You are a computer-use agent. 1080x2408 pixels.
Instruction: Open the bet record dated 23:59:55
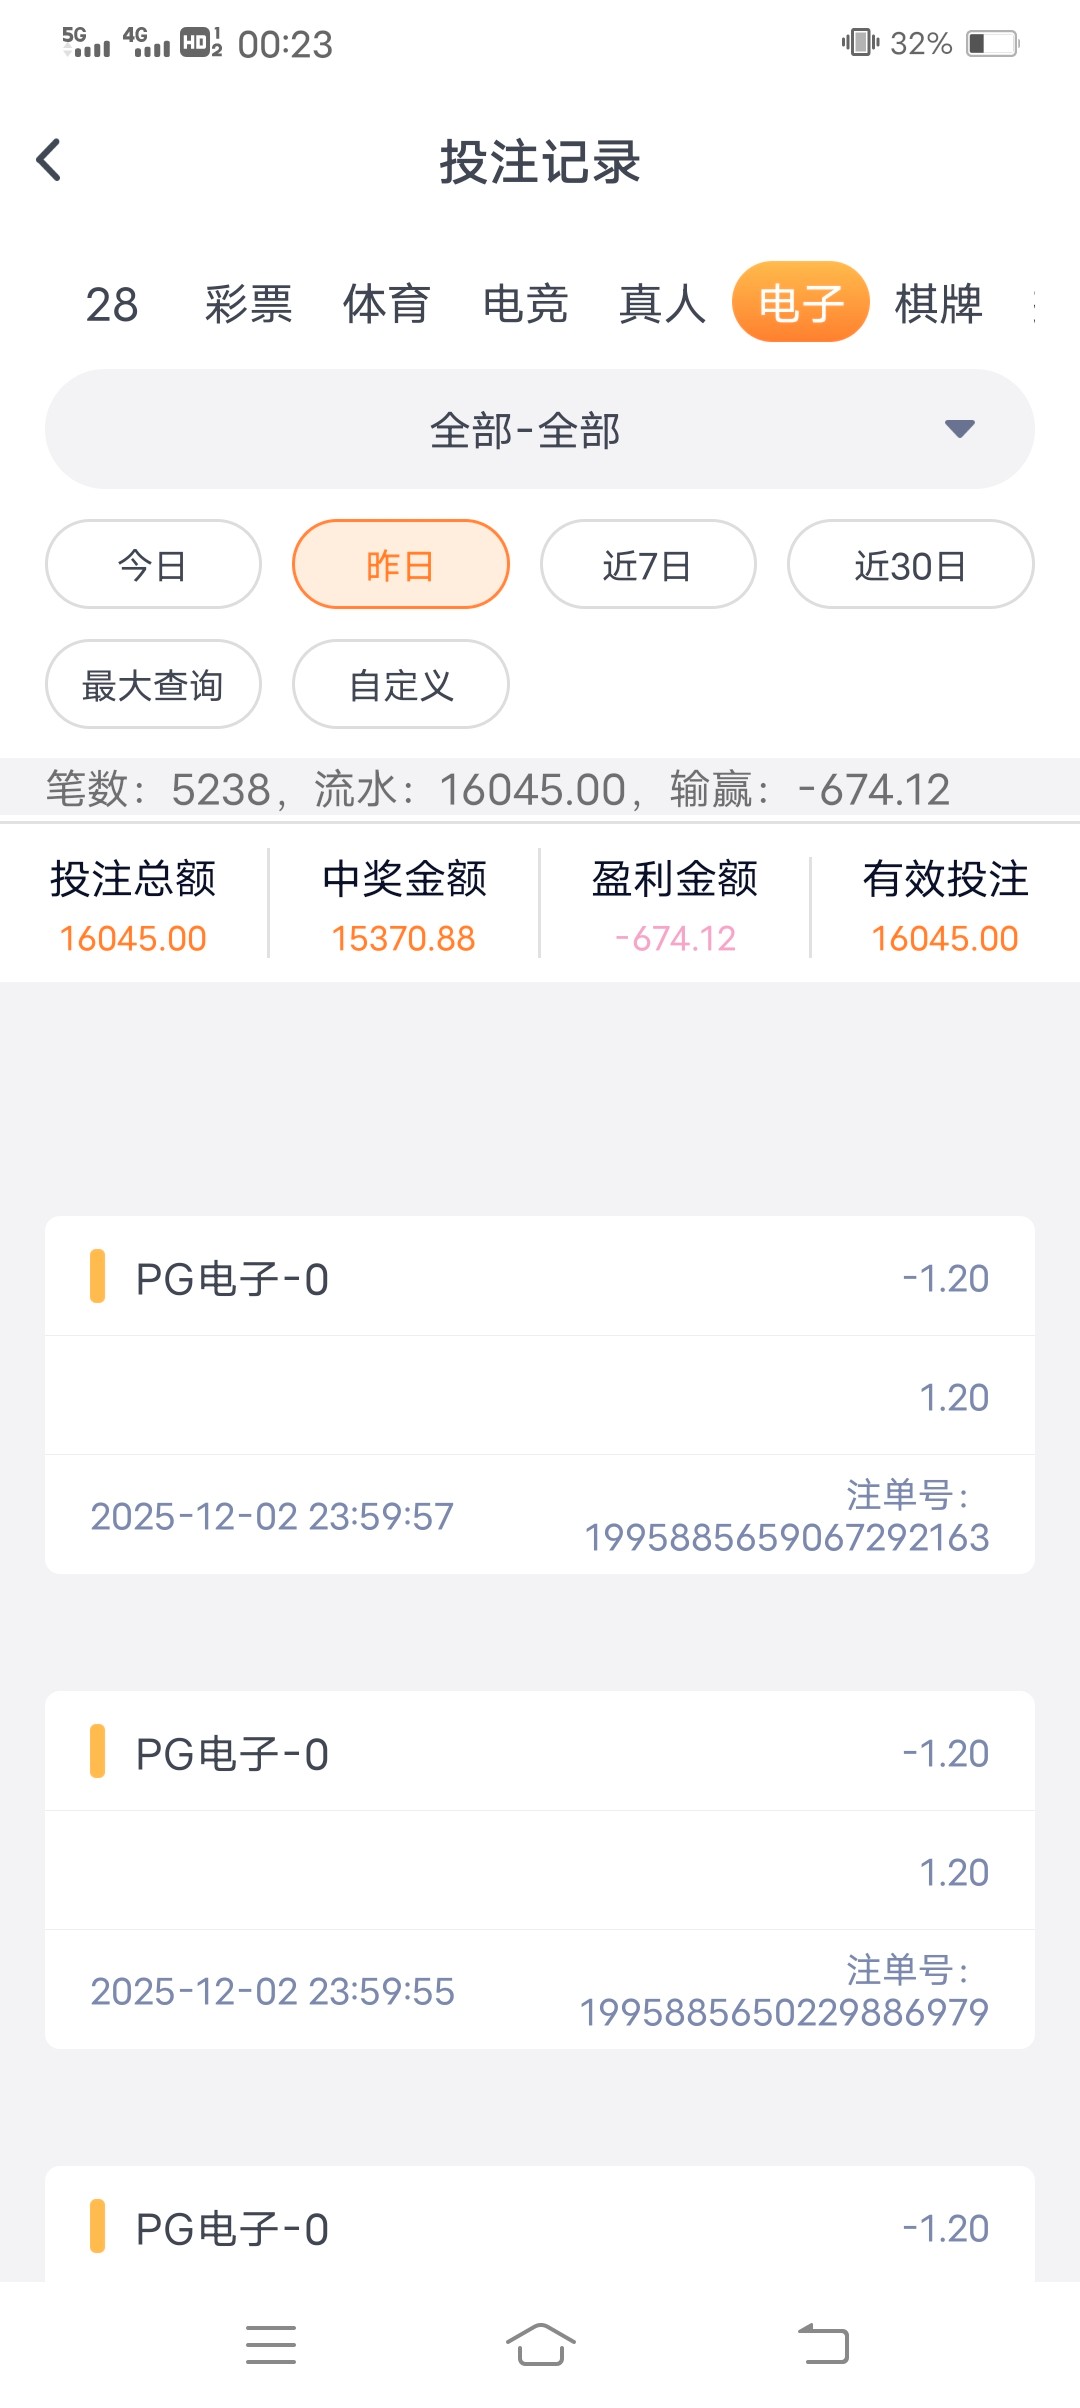point(539,1870)
